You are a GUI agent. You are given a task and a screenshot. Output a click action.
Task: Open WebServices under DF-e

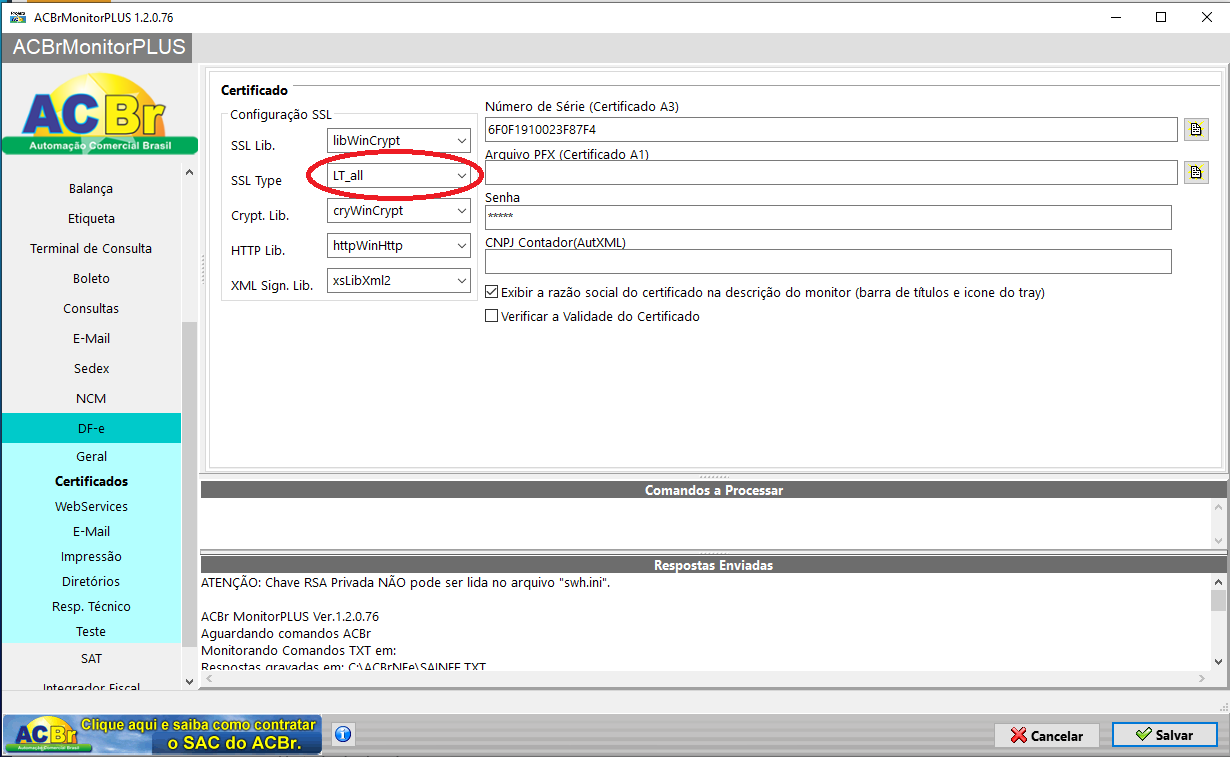91,506
